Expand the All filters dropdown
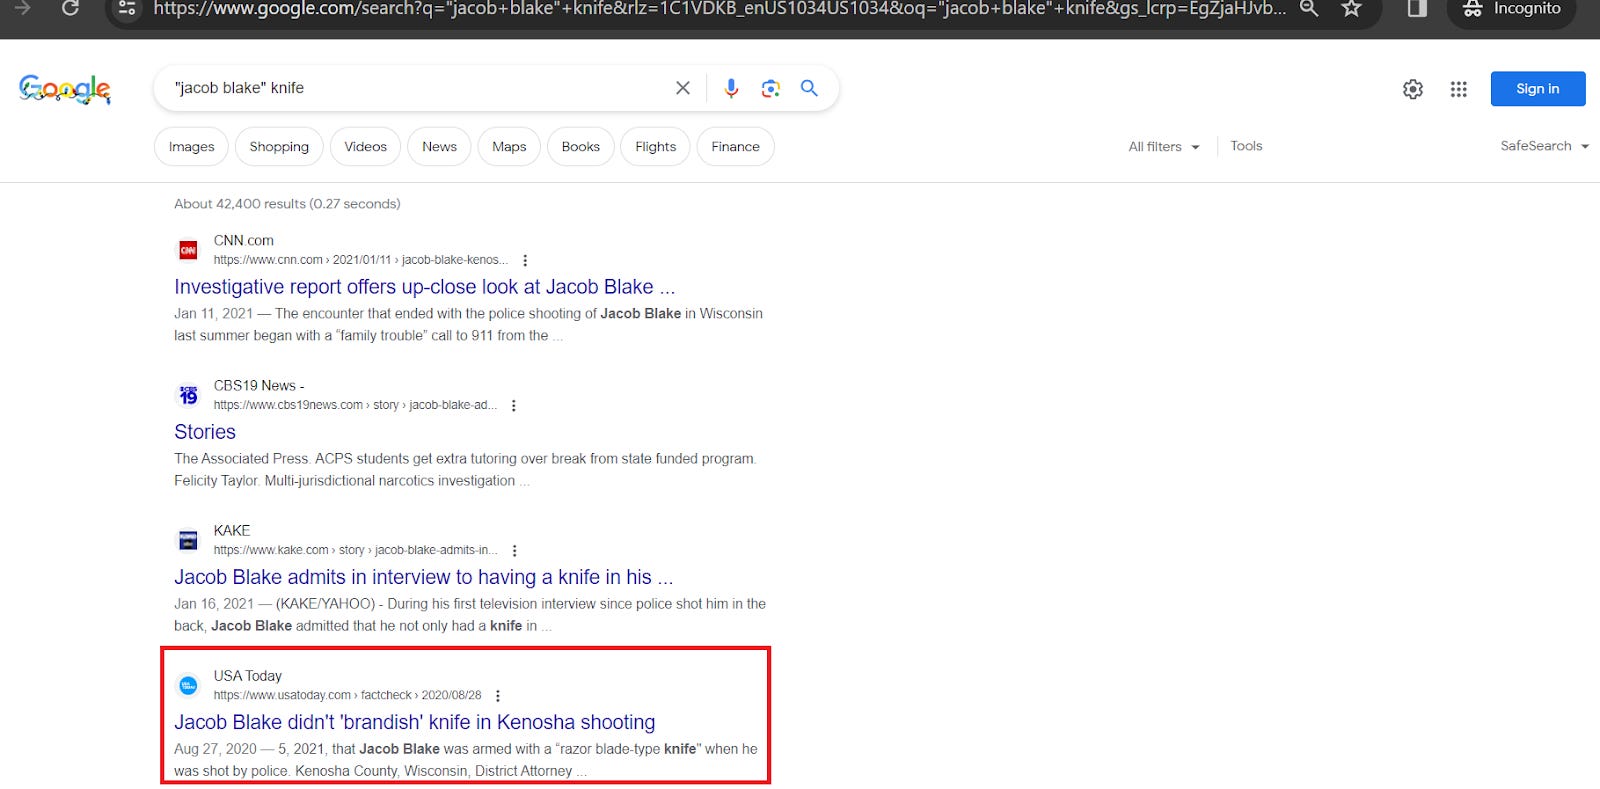1600x789 pixels. coord(1164,146)
